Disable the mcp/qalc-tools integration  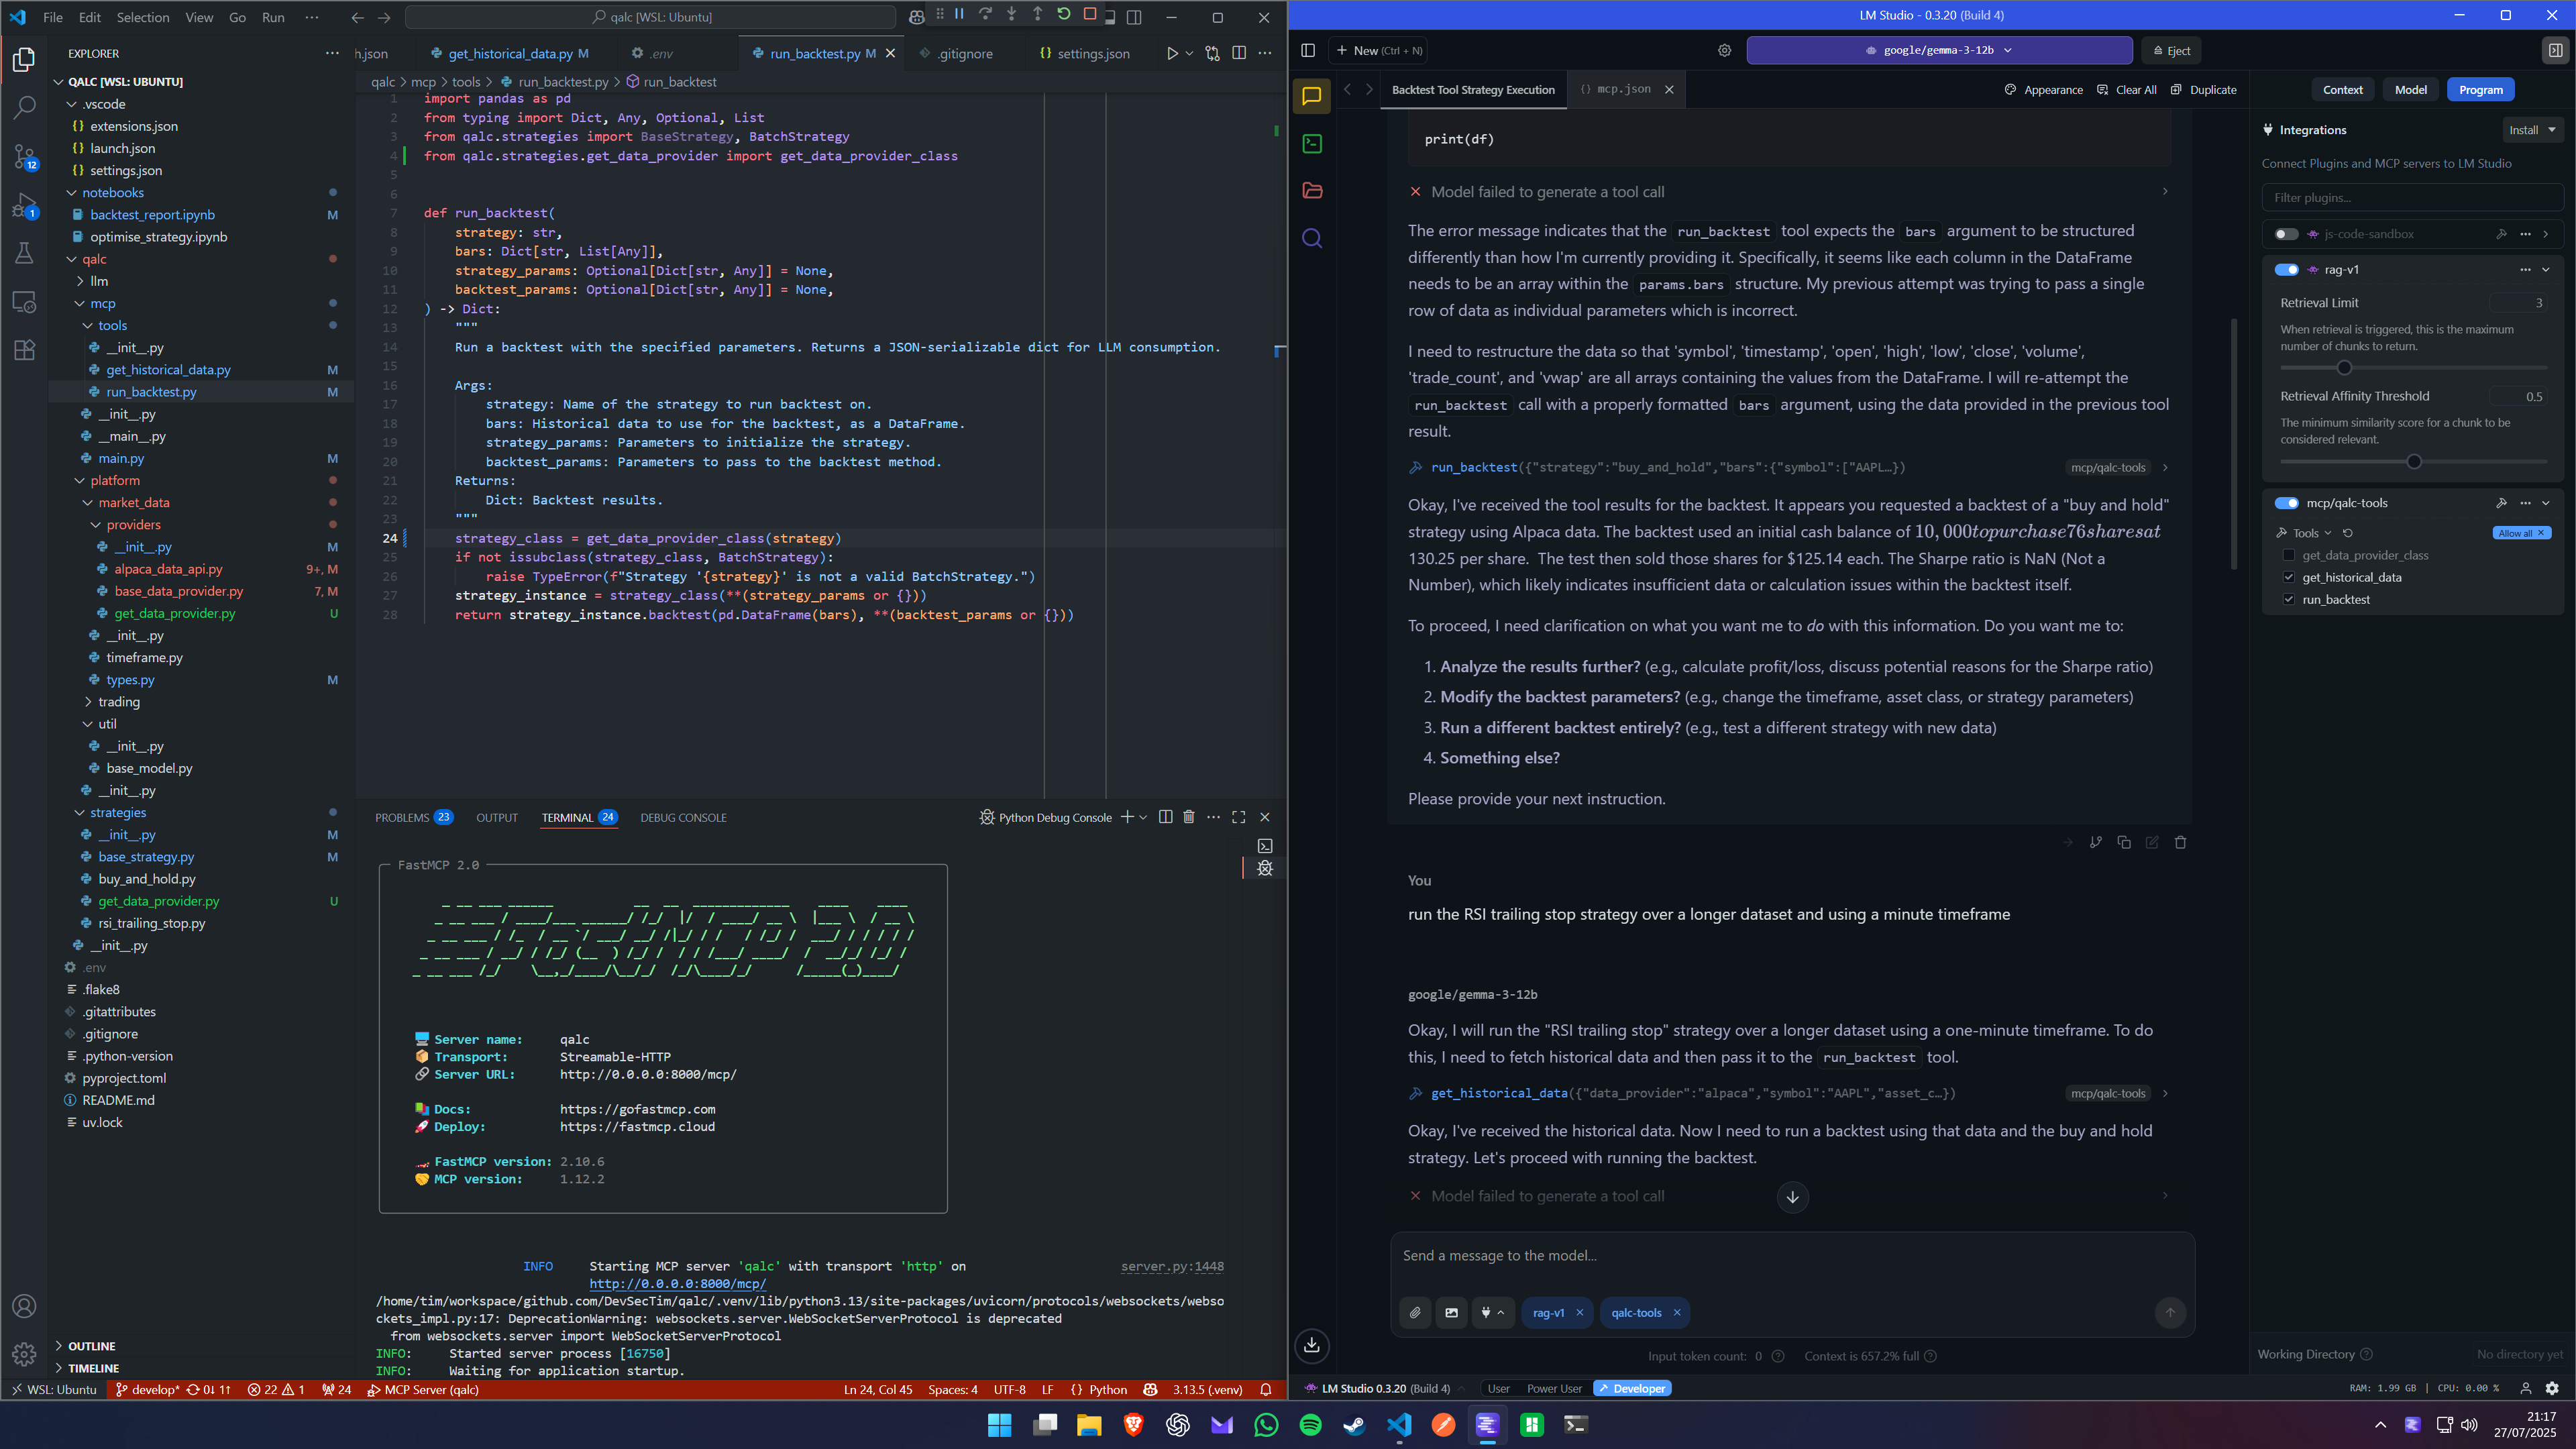[x=2286, y=503]
